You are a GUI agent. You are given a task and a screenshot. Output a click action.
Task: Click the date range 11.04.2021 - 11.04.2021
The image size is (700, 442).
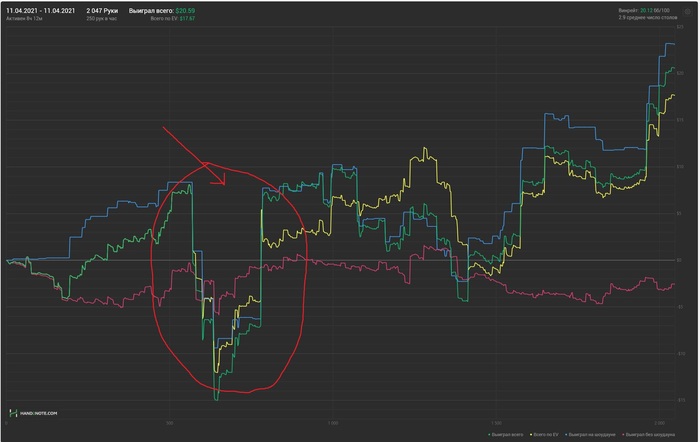click(x=41, y=10)
